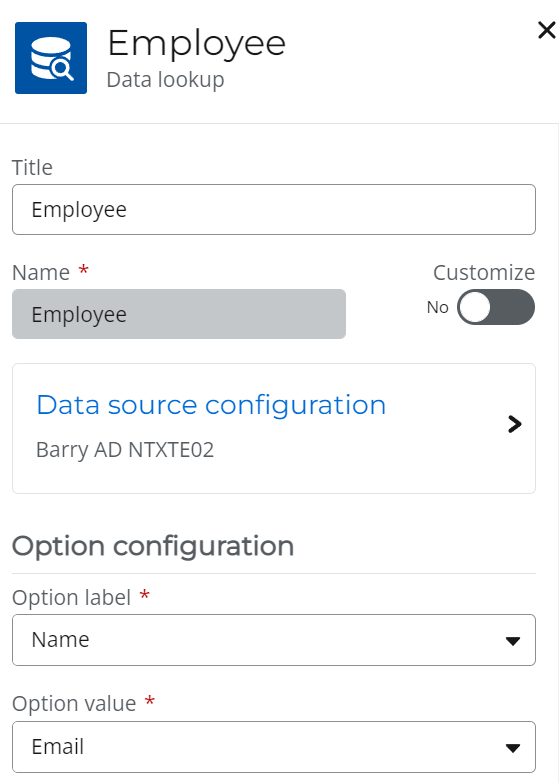Toggle the Customize name switch

click(496, 307)
